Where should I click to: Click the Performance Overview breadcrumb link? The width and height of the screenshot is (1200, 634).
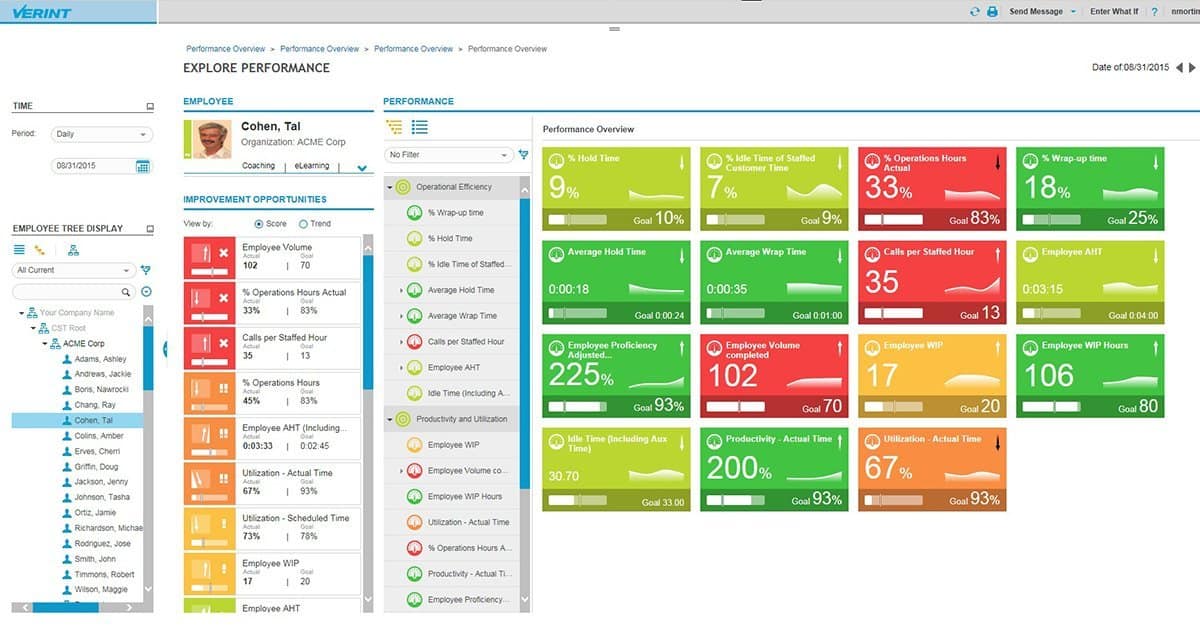click(225, 48)
